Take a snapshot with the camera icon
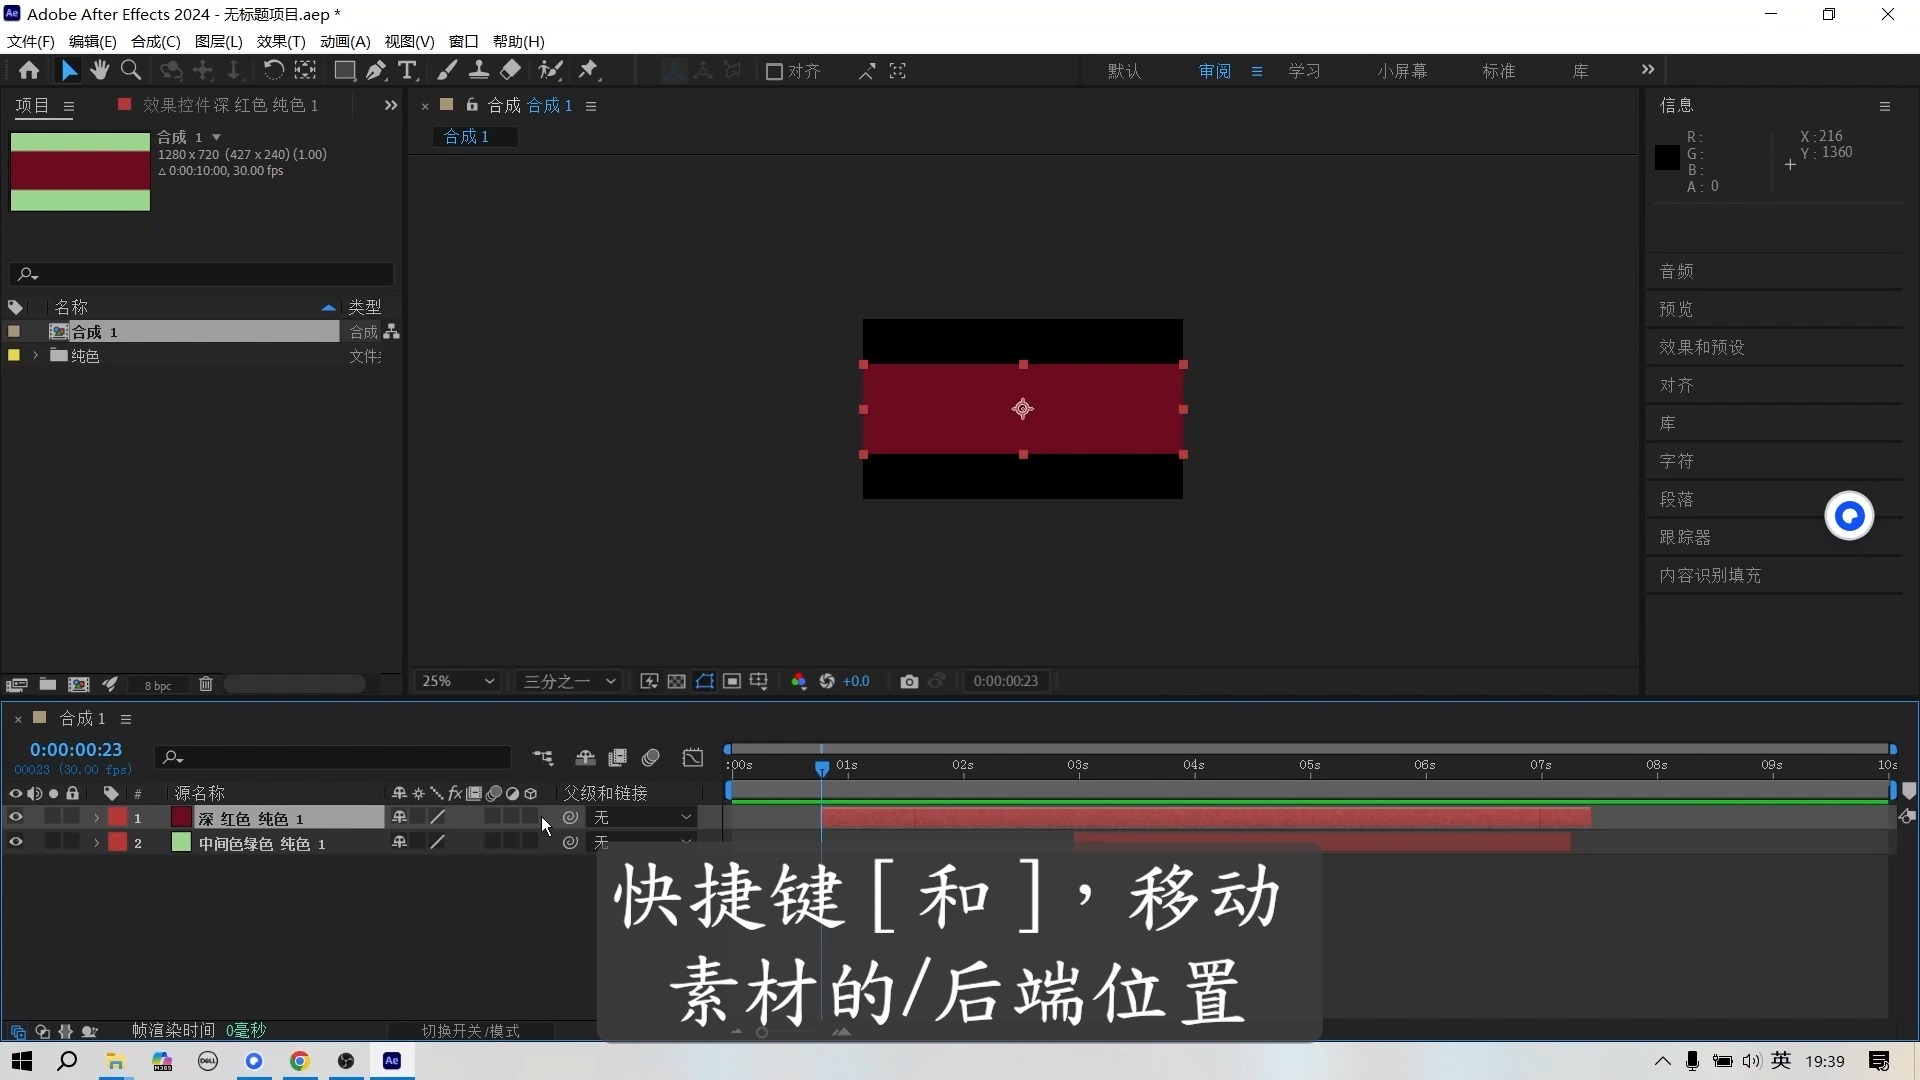1920x1080 pixels. click(910, 681)
